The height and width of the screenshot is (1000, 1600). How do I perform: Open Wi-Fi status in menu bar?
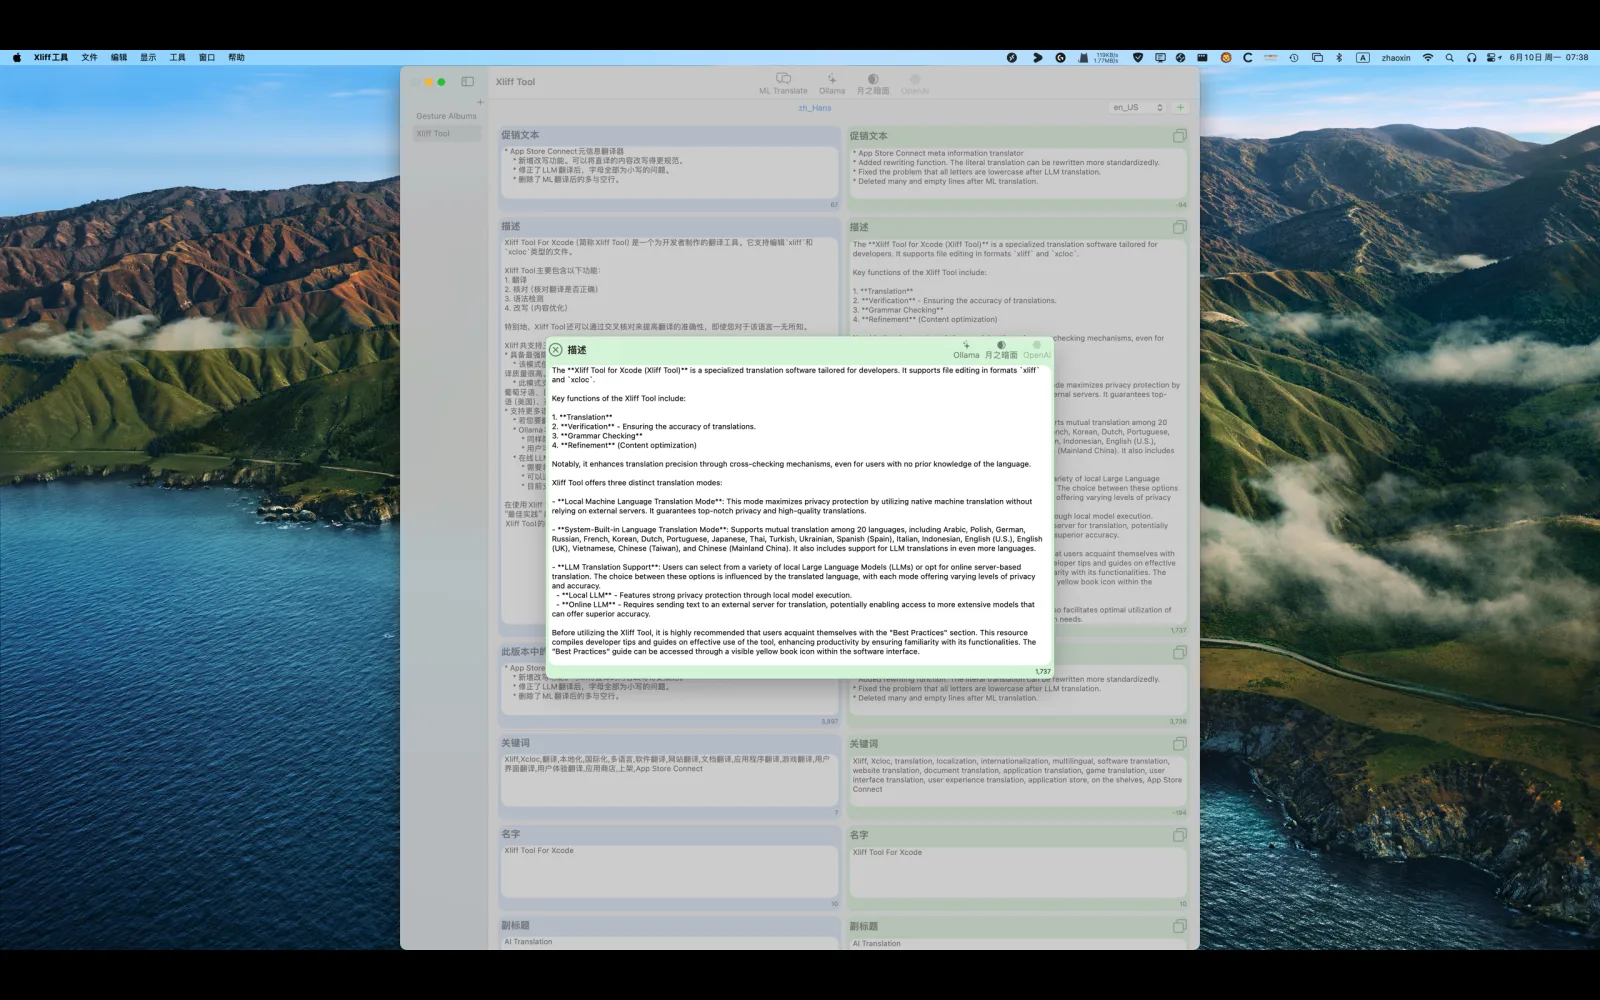click(x=1428, y=58)
